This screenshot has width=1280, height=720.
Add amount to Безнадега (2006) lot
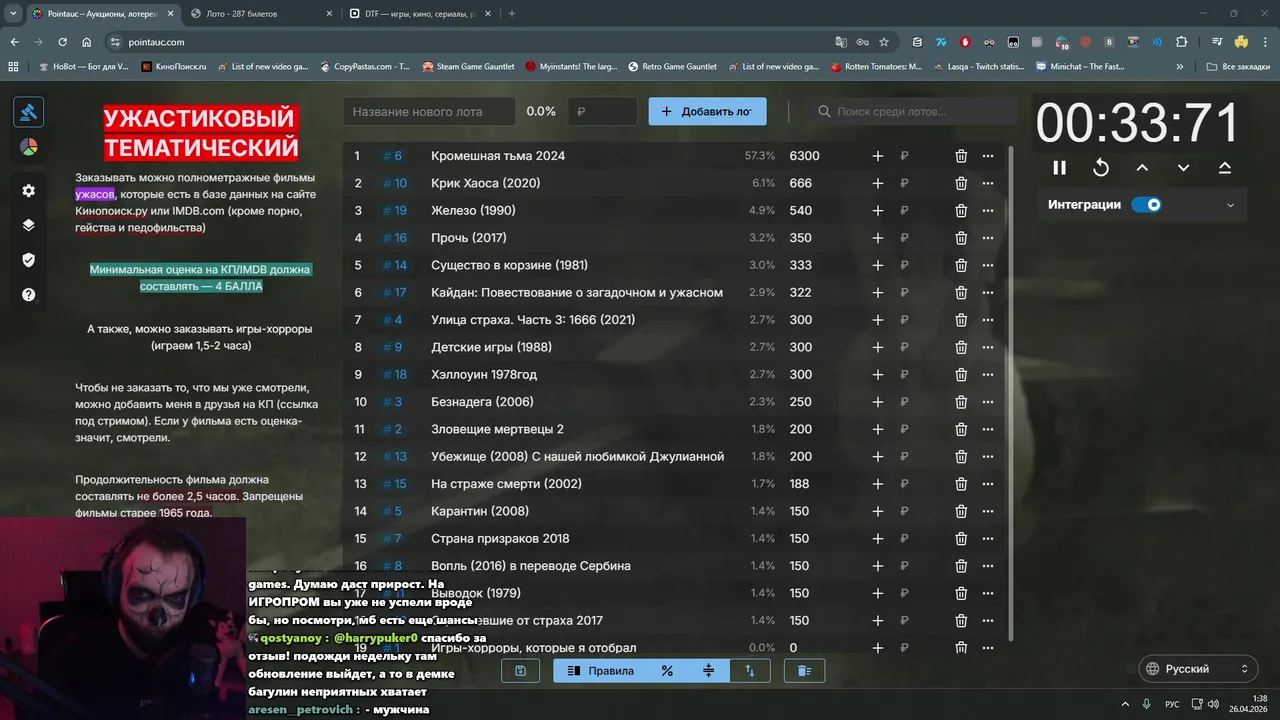tap(878, 402)
